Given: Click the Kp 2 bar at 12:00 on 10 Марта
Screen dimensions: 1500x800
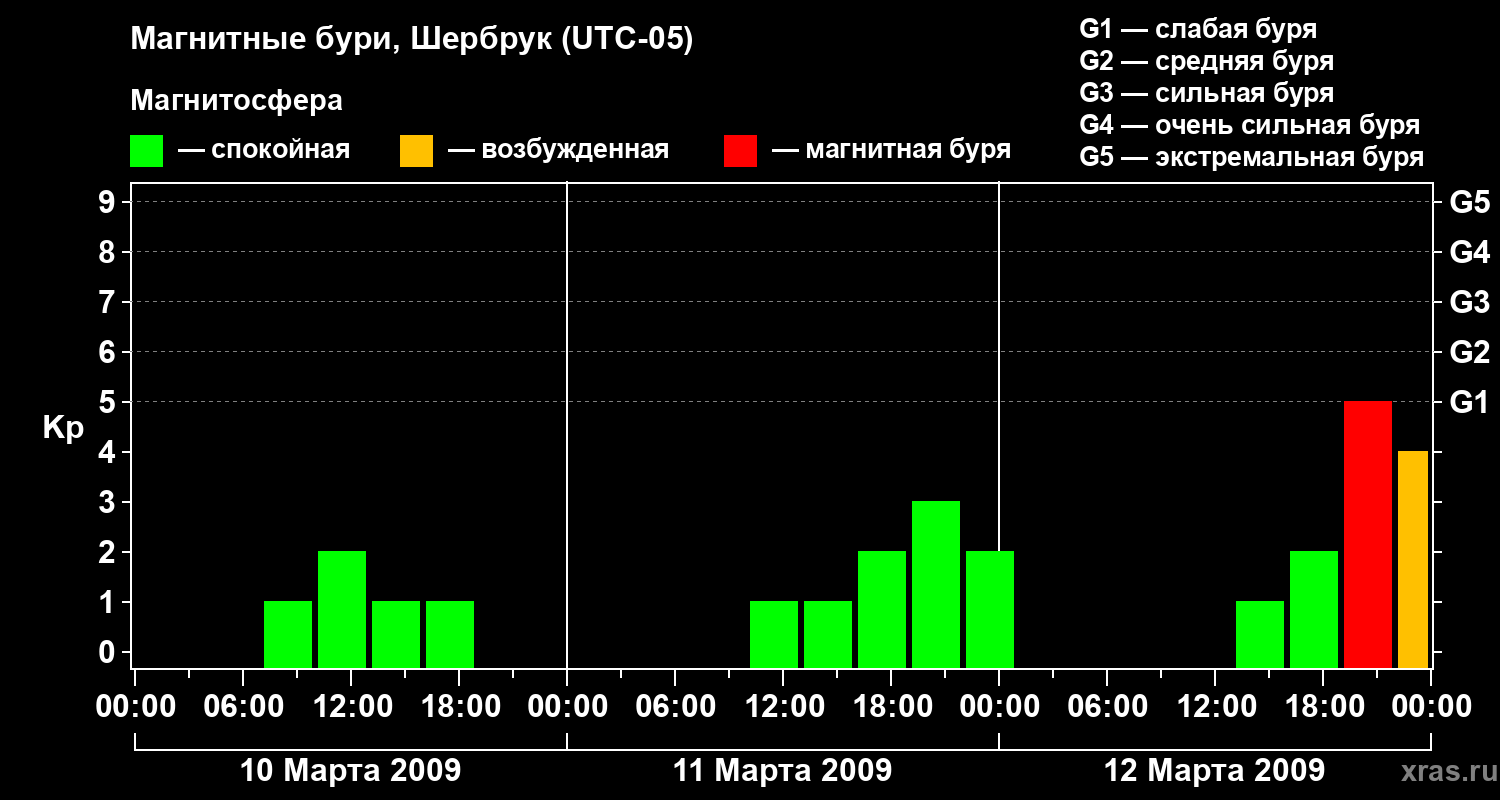Looking at the screenshot, I should pyautogui.click(x=342, y=609).
